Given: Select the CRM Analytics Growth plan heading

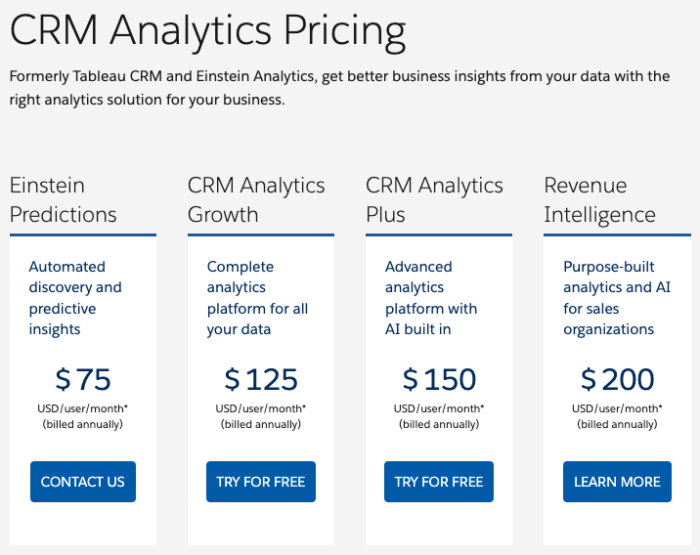Looking at the screenshot, I should click(256, 200).
